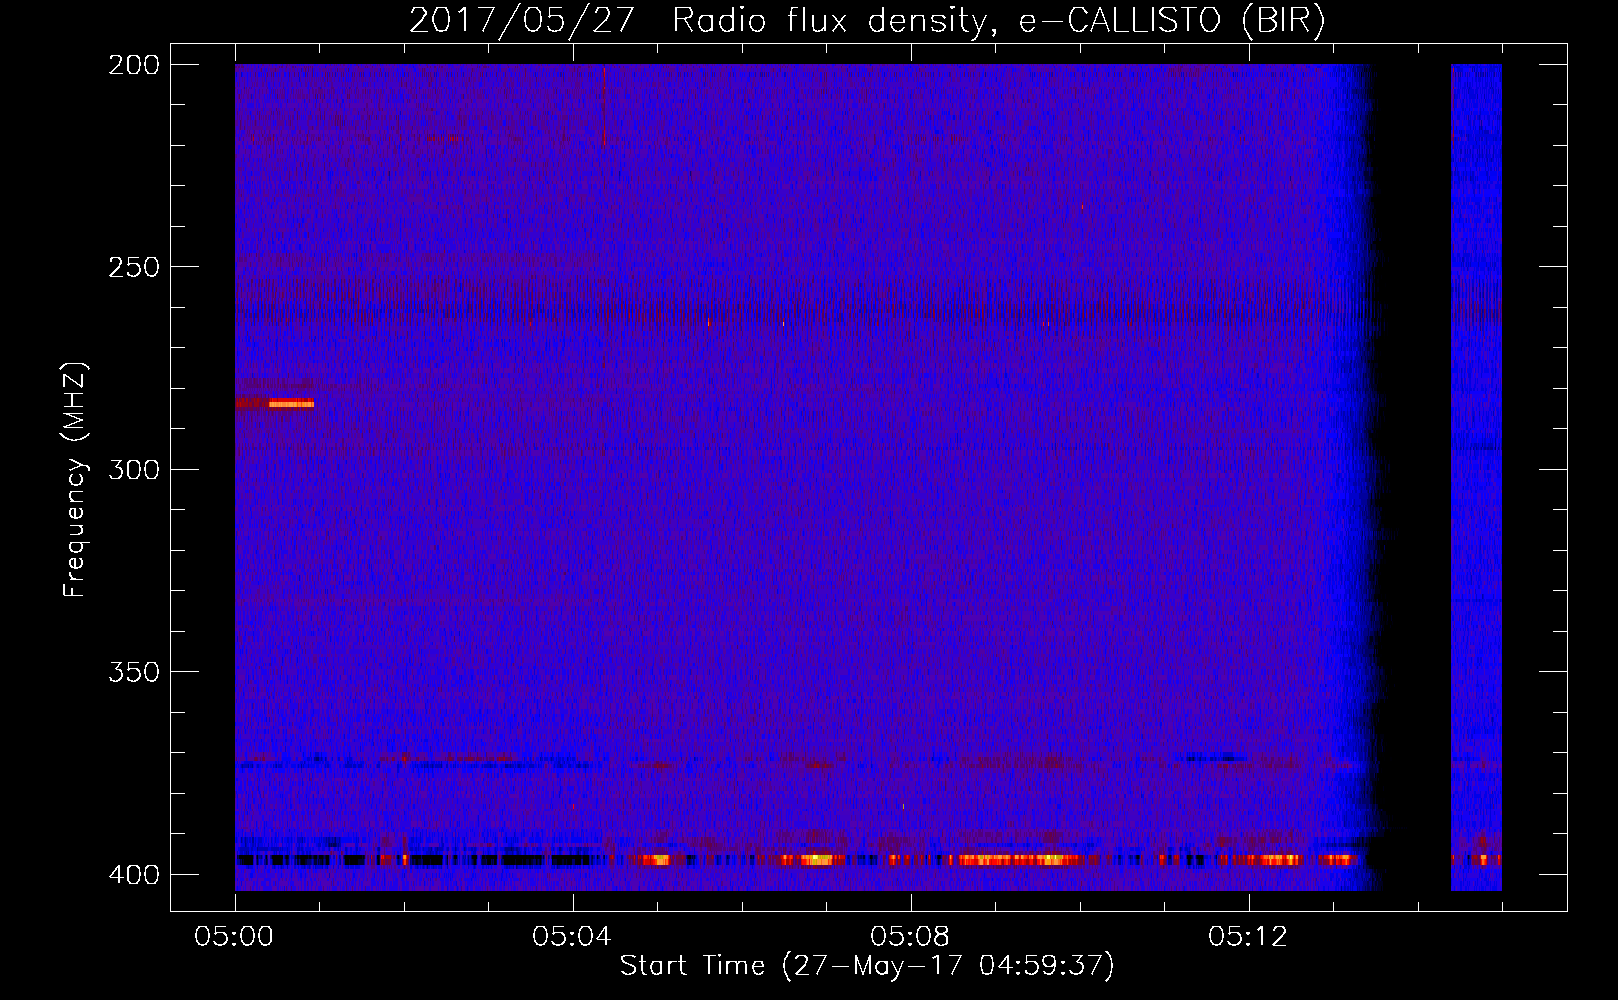
Task: Click the 05:08 time tick label
Action: [910, 937]
